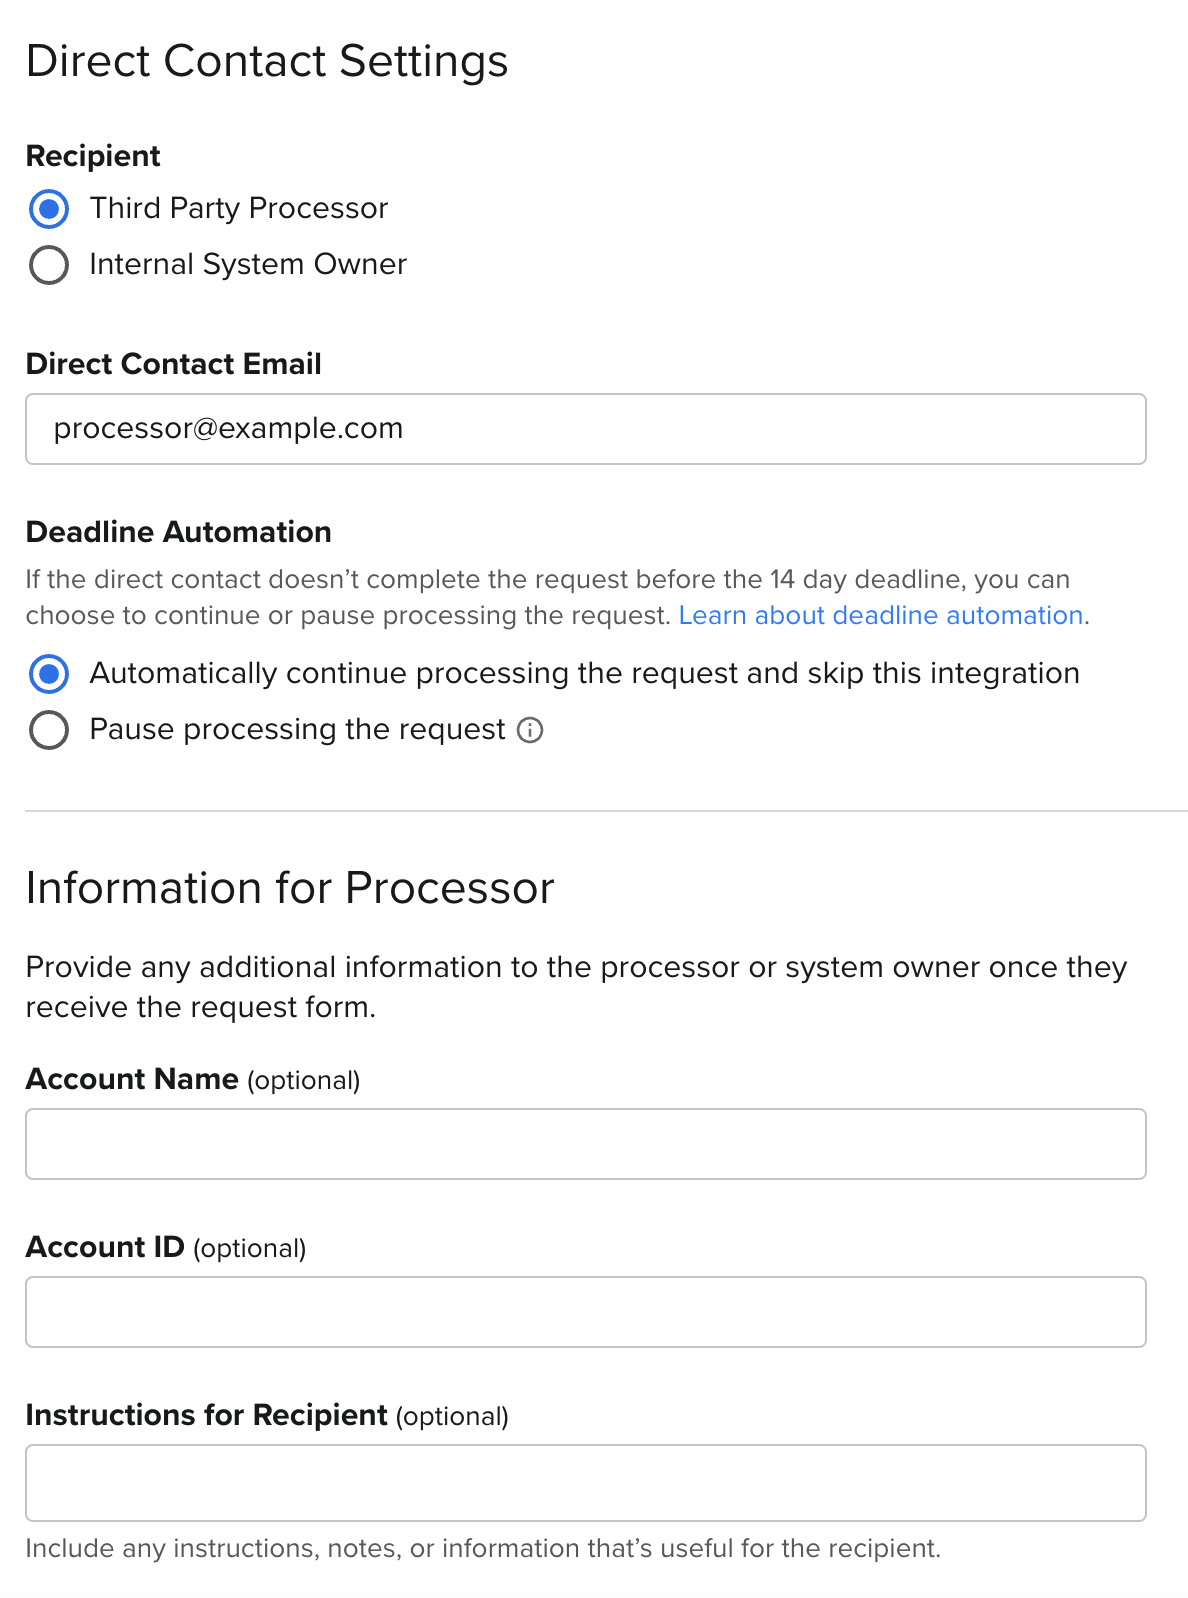This screenshot has width=1188, height=1598.
Task: Focus the Instructions for Recipient text box
Action: point(585,1483)
